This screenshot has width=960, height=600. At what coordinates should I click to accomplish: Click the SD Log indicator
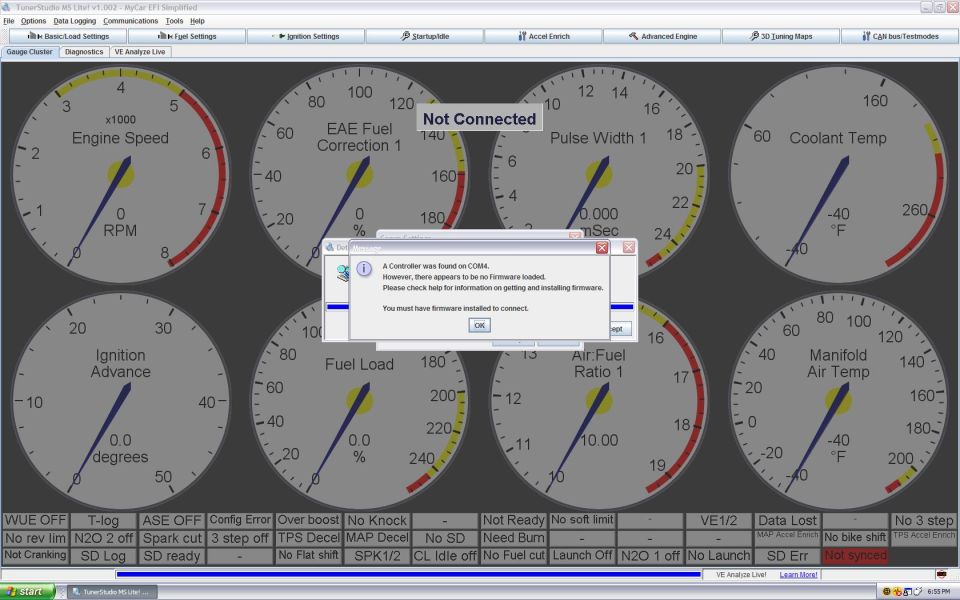pos(103,556)
